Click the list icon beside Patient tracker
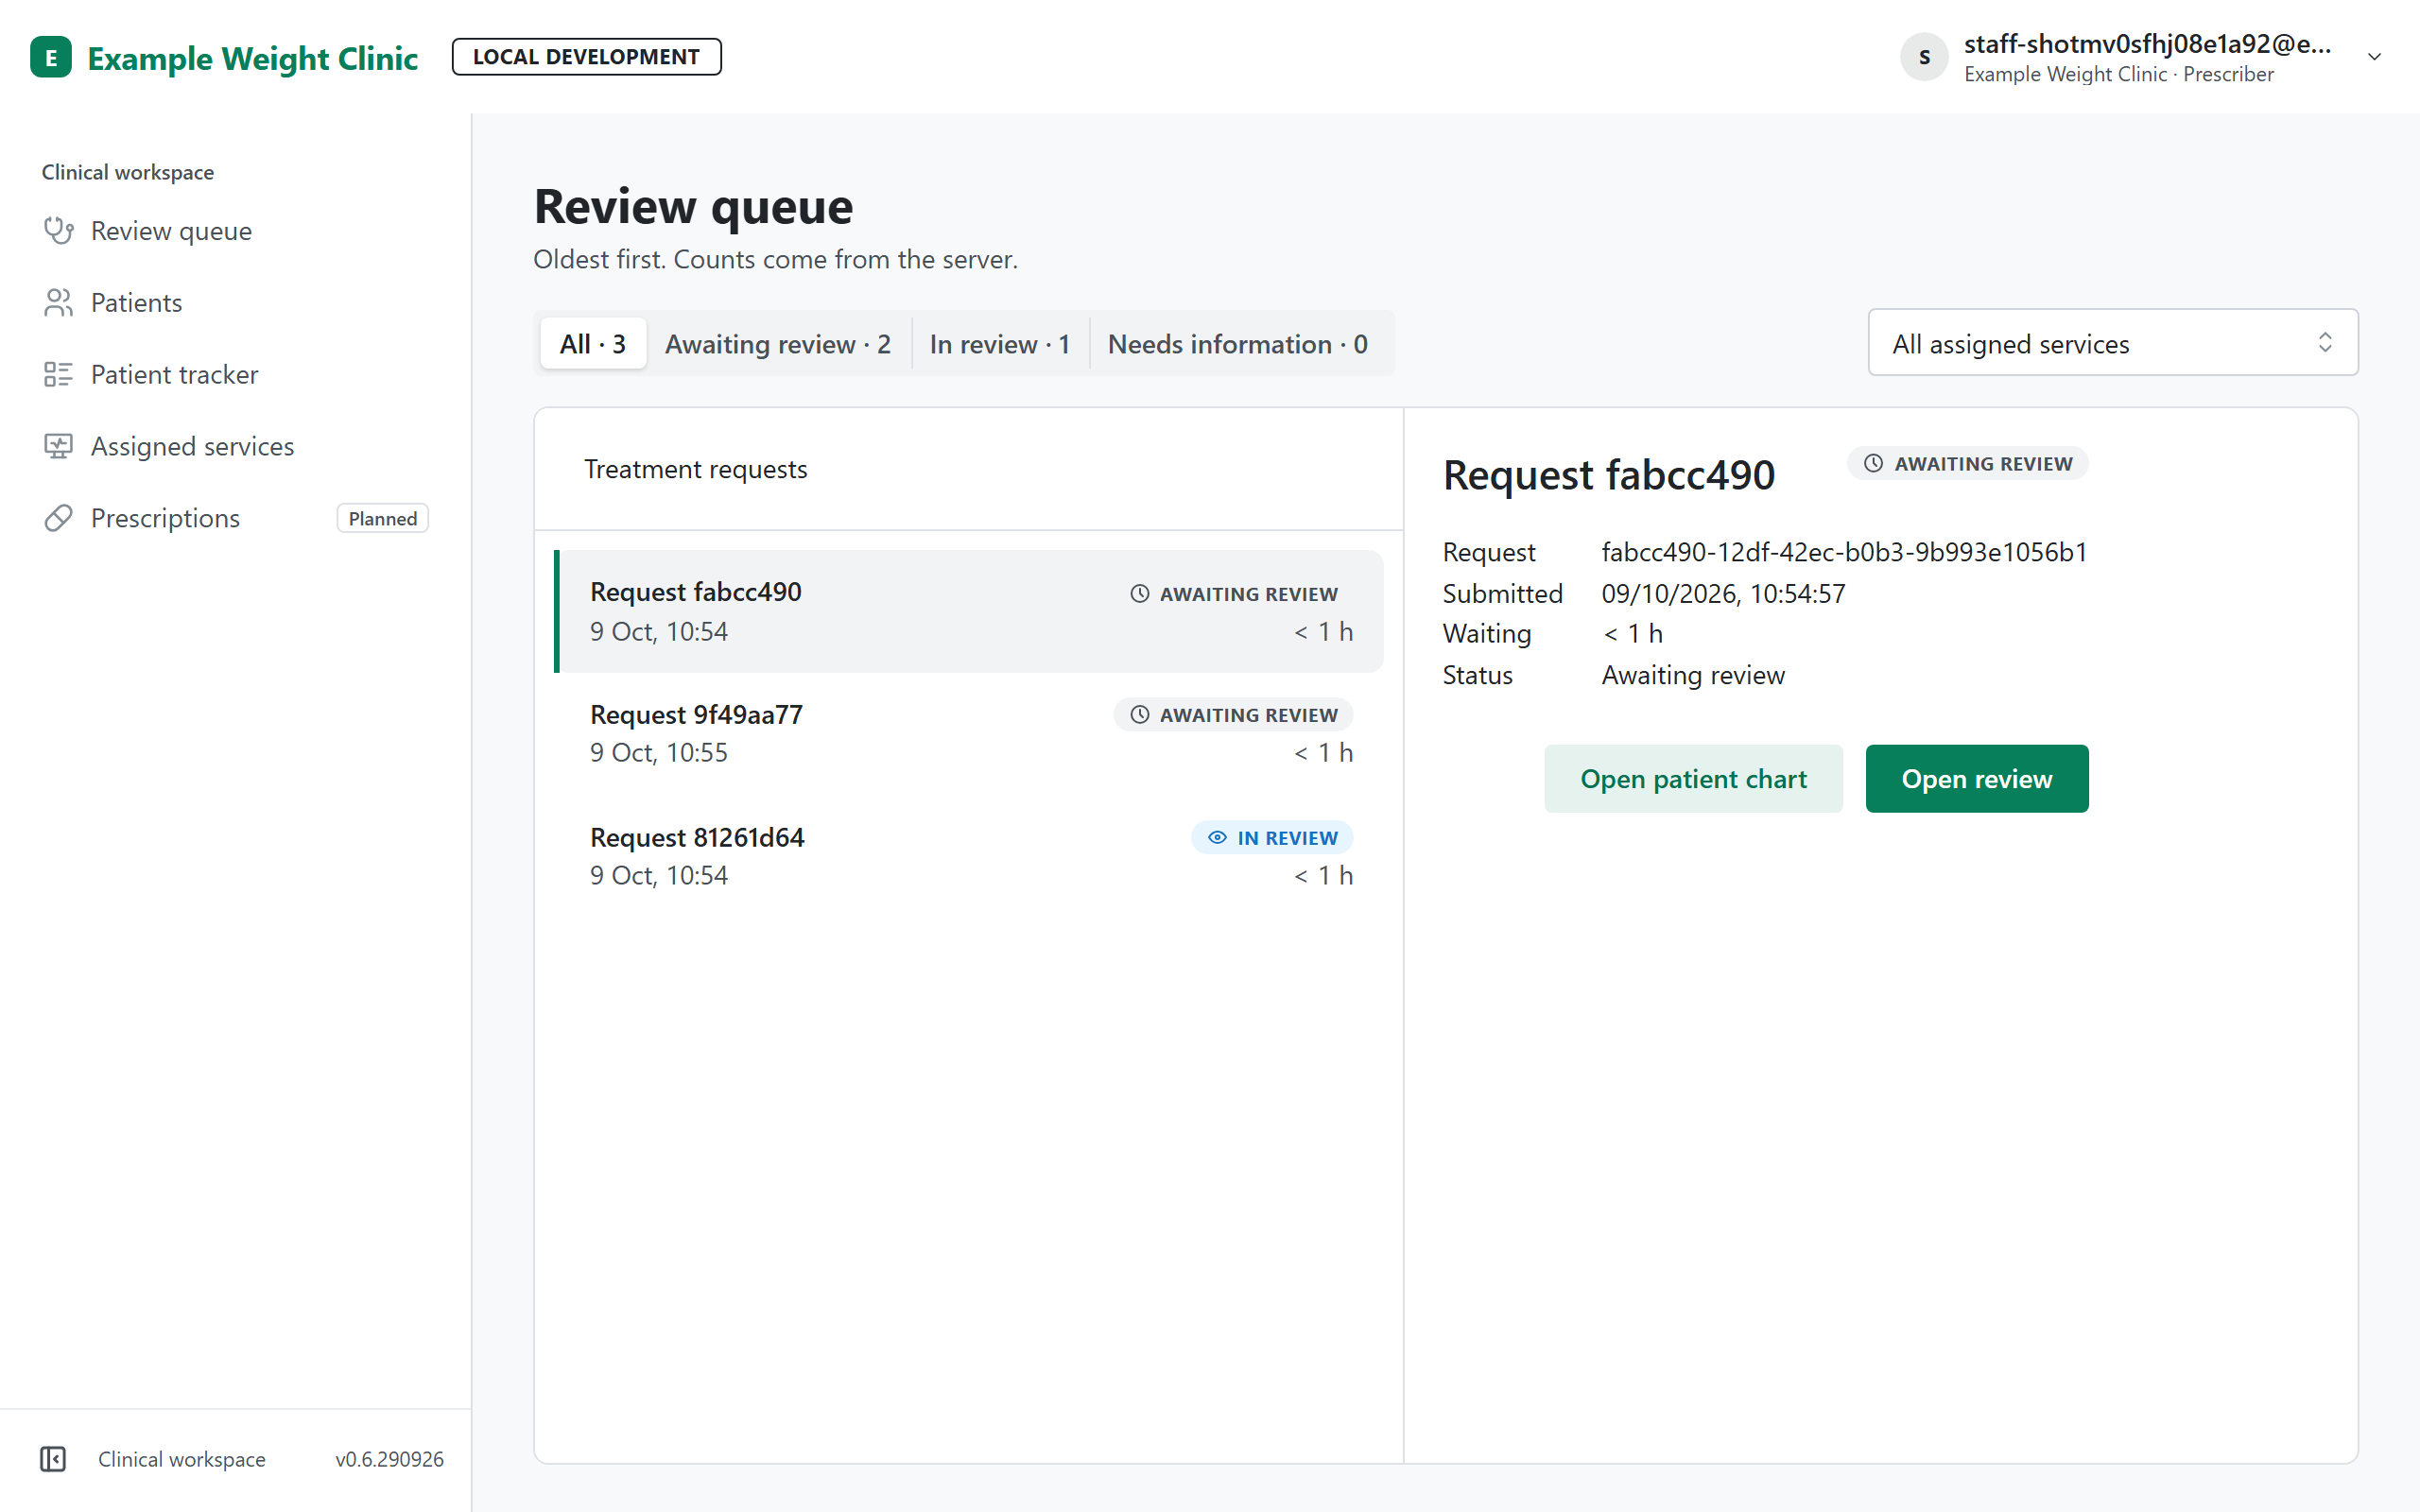The height and width of the screenshot is (1512, 2420). pyautogui.click(x=58, y=375)
